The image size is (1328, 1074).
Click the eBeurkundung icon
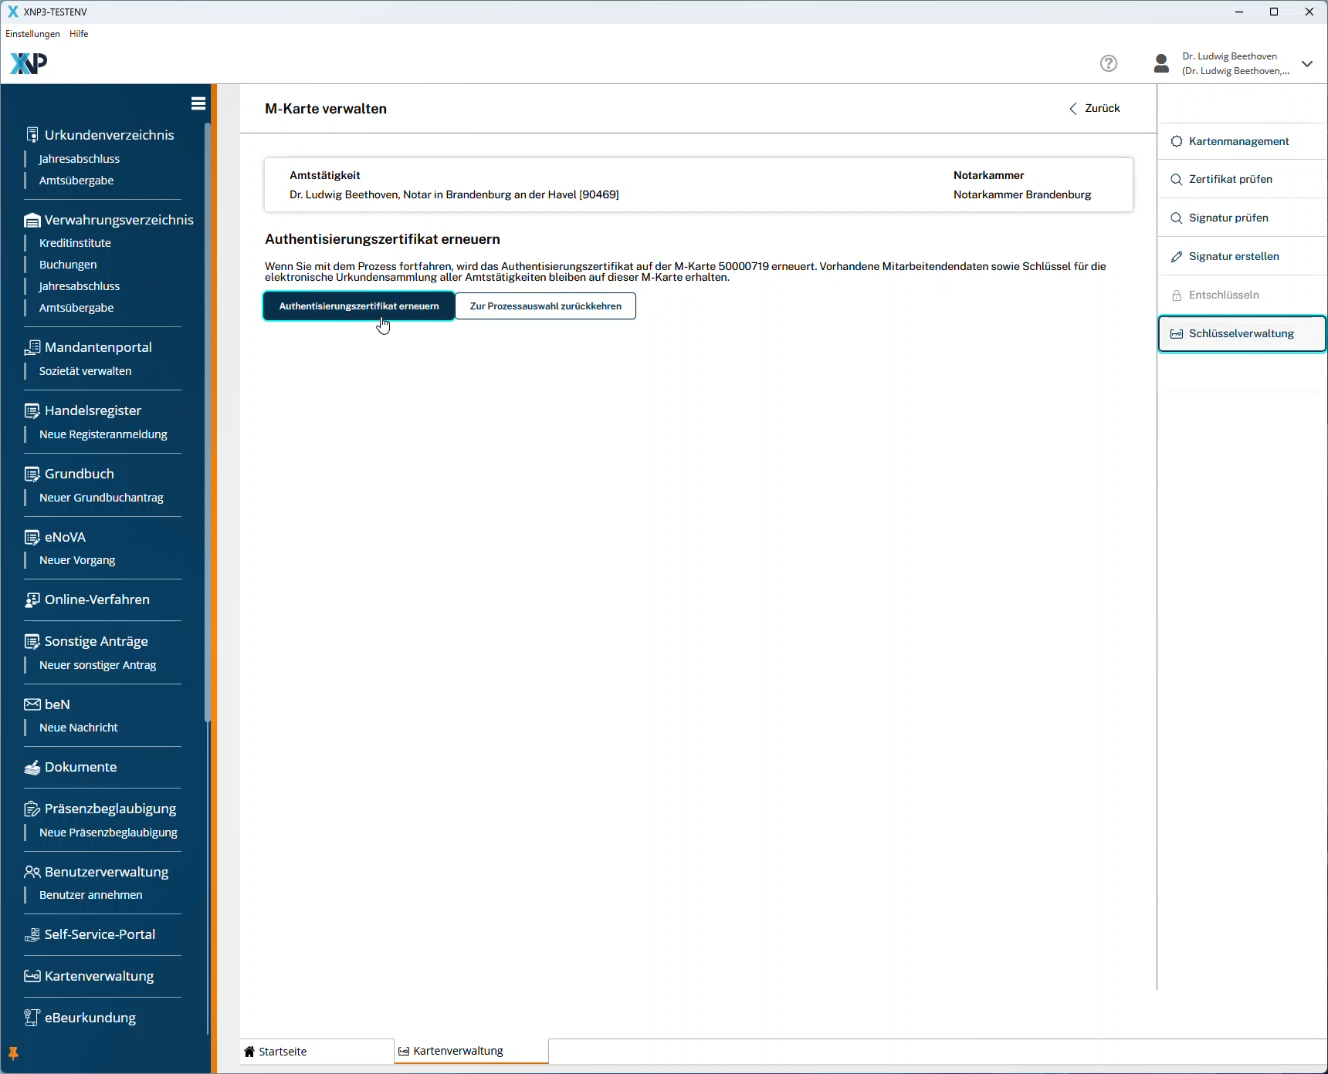click(32, 1018)
